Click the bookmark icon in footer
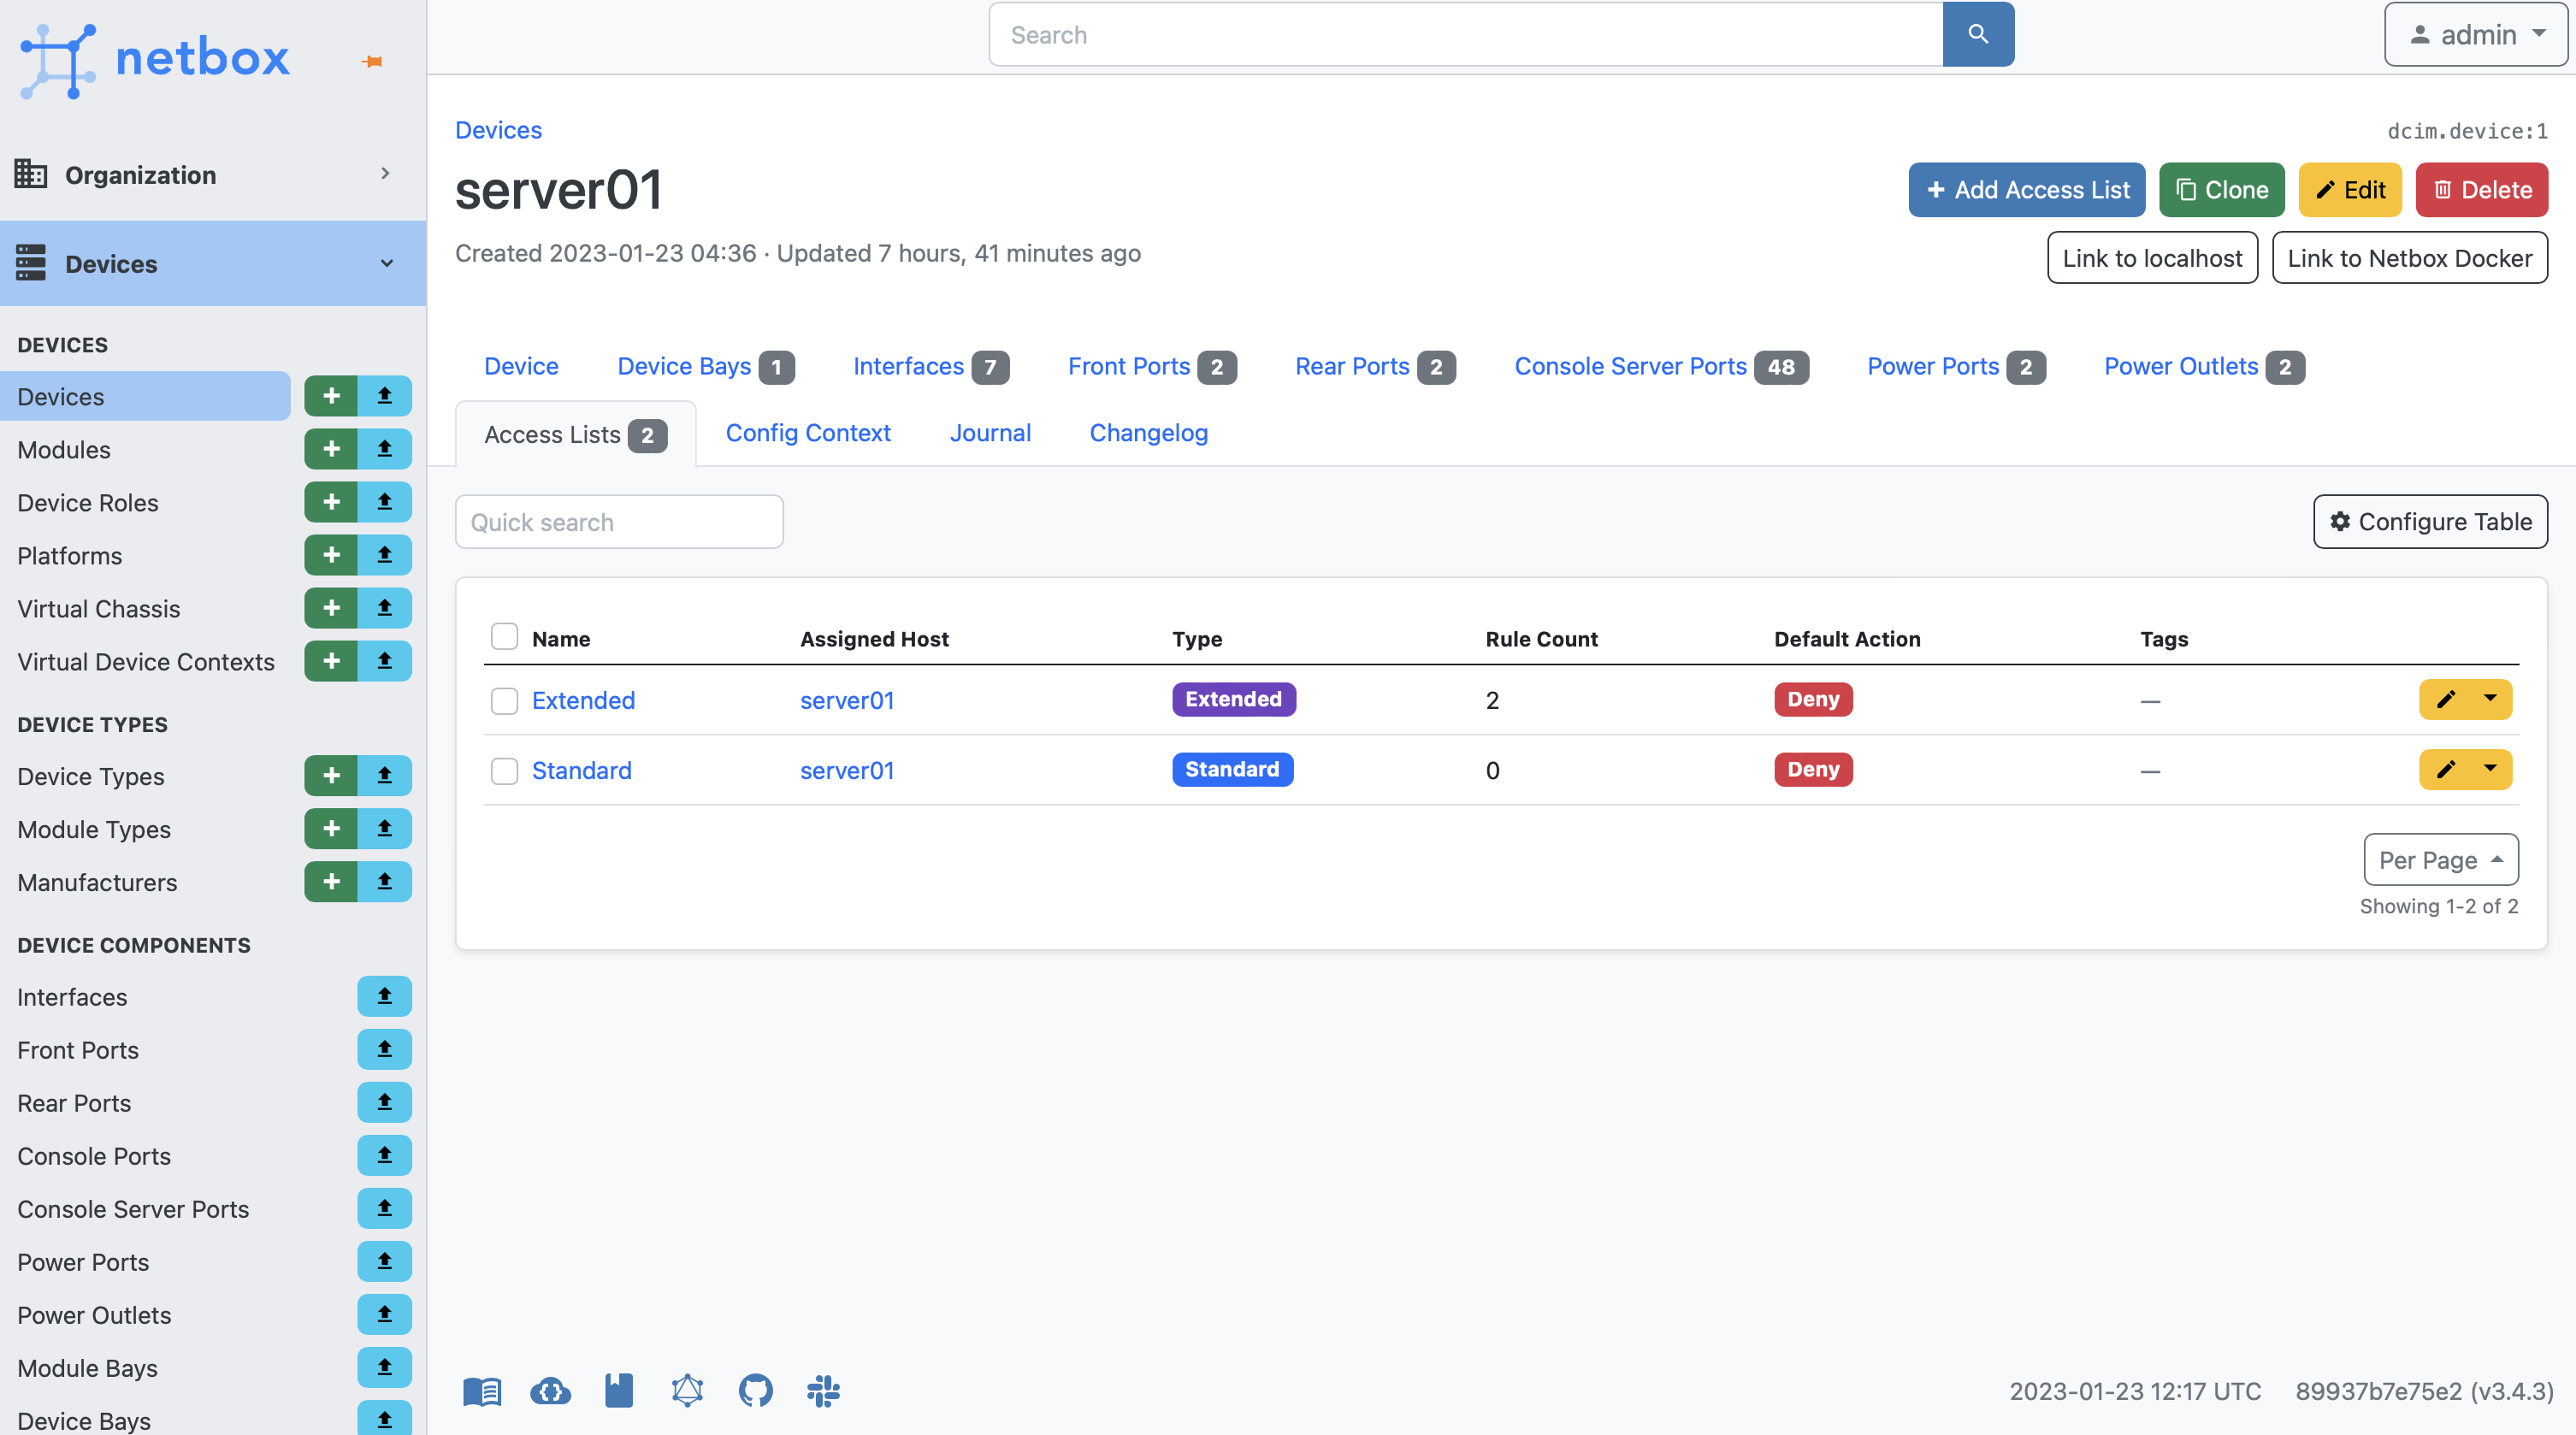Screen dimensions: 2576x1435 pos(617,1389)
